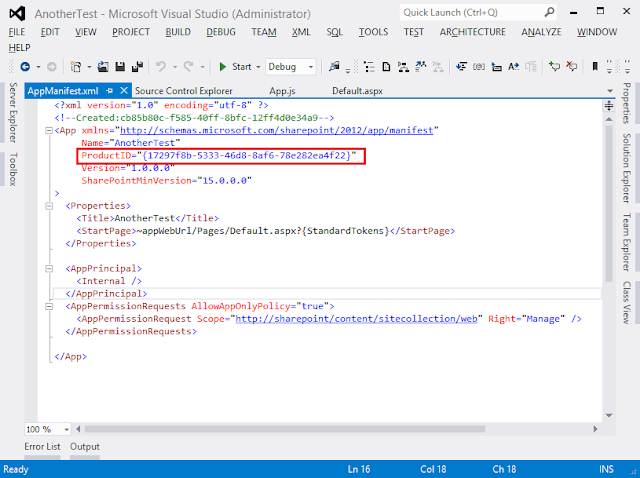Click the Open File toolbar icon

pos(103,67)
